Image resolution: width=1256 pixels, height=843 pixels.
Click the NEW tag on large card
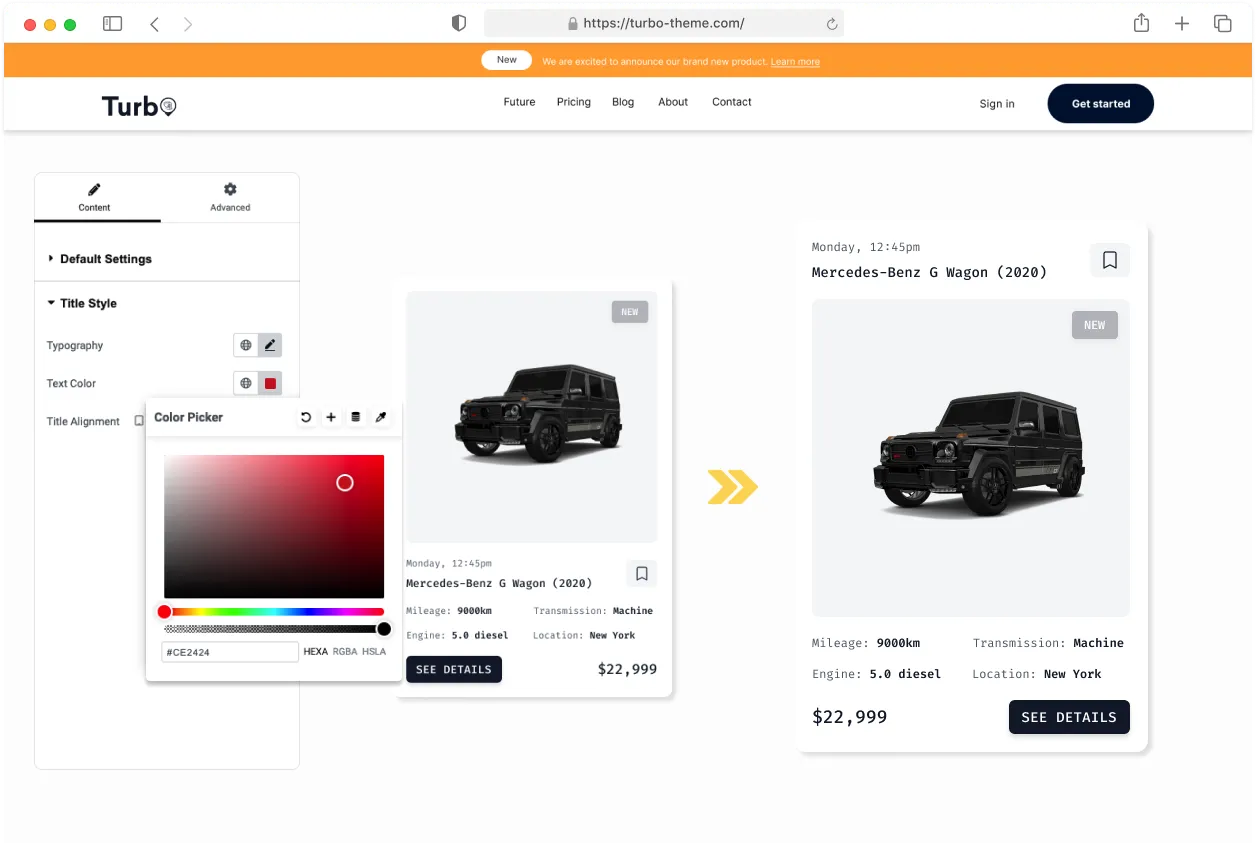pos(1095,325)
